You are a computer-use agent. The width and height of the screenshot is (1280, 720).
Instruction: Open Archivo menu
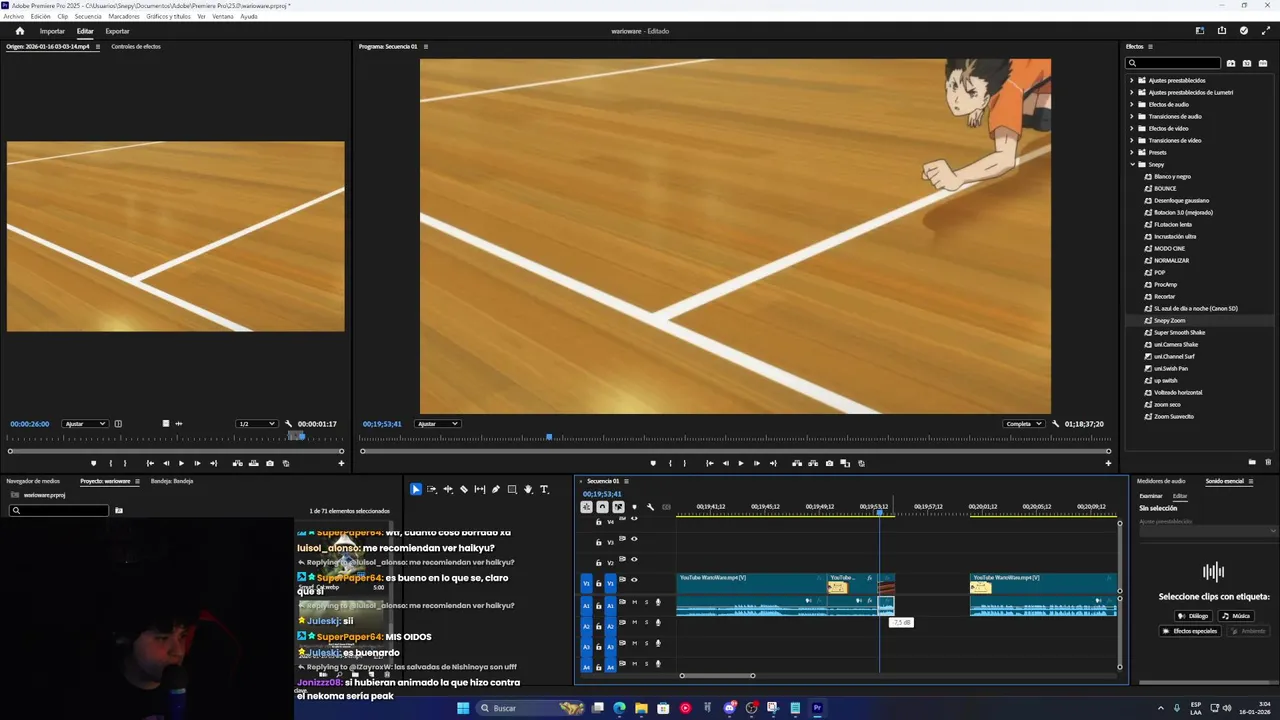pos(13,16)
